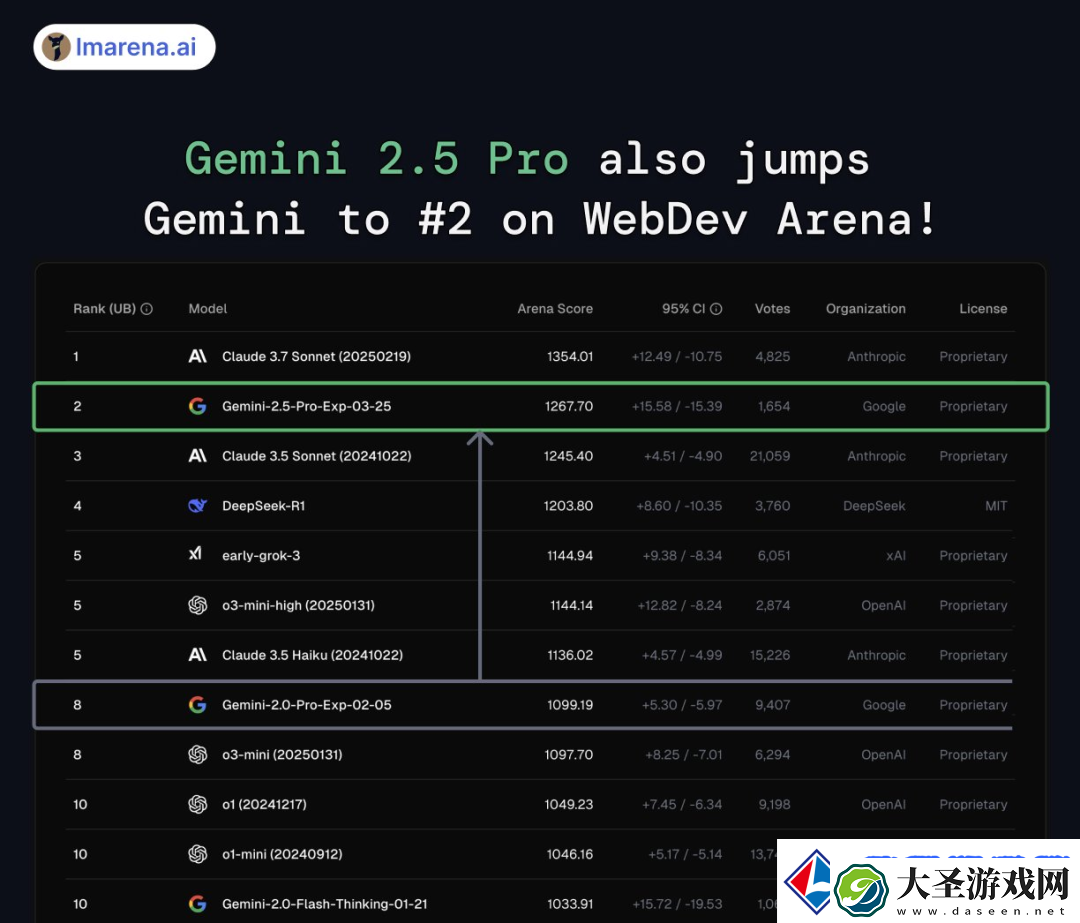This screenshot has width=1080, height=923.
Task: Click the lmarena.ai logo badge
Action: [125, 47]
